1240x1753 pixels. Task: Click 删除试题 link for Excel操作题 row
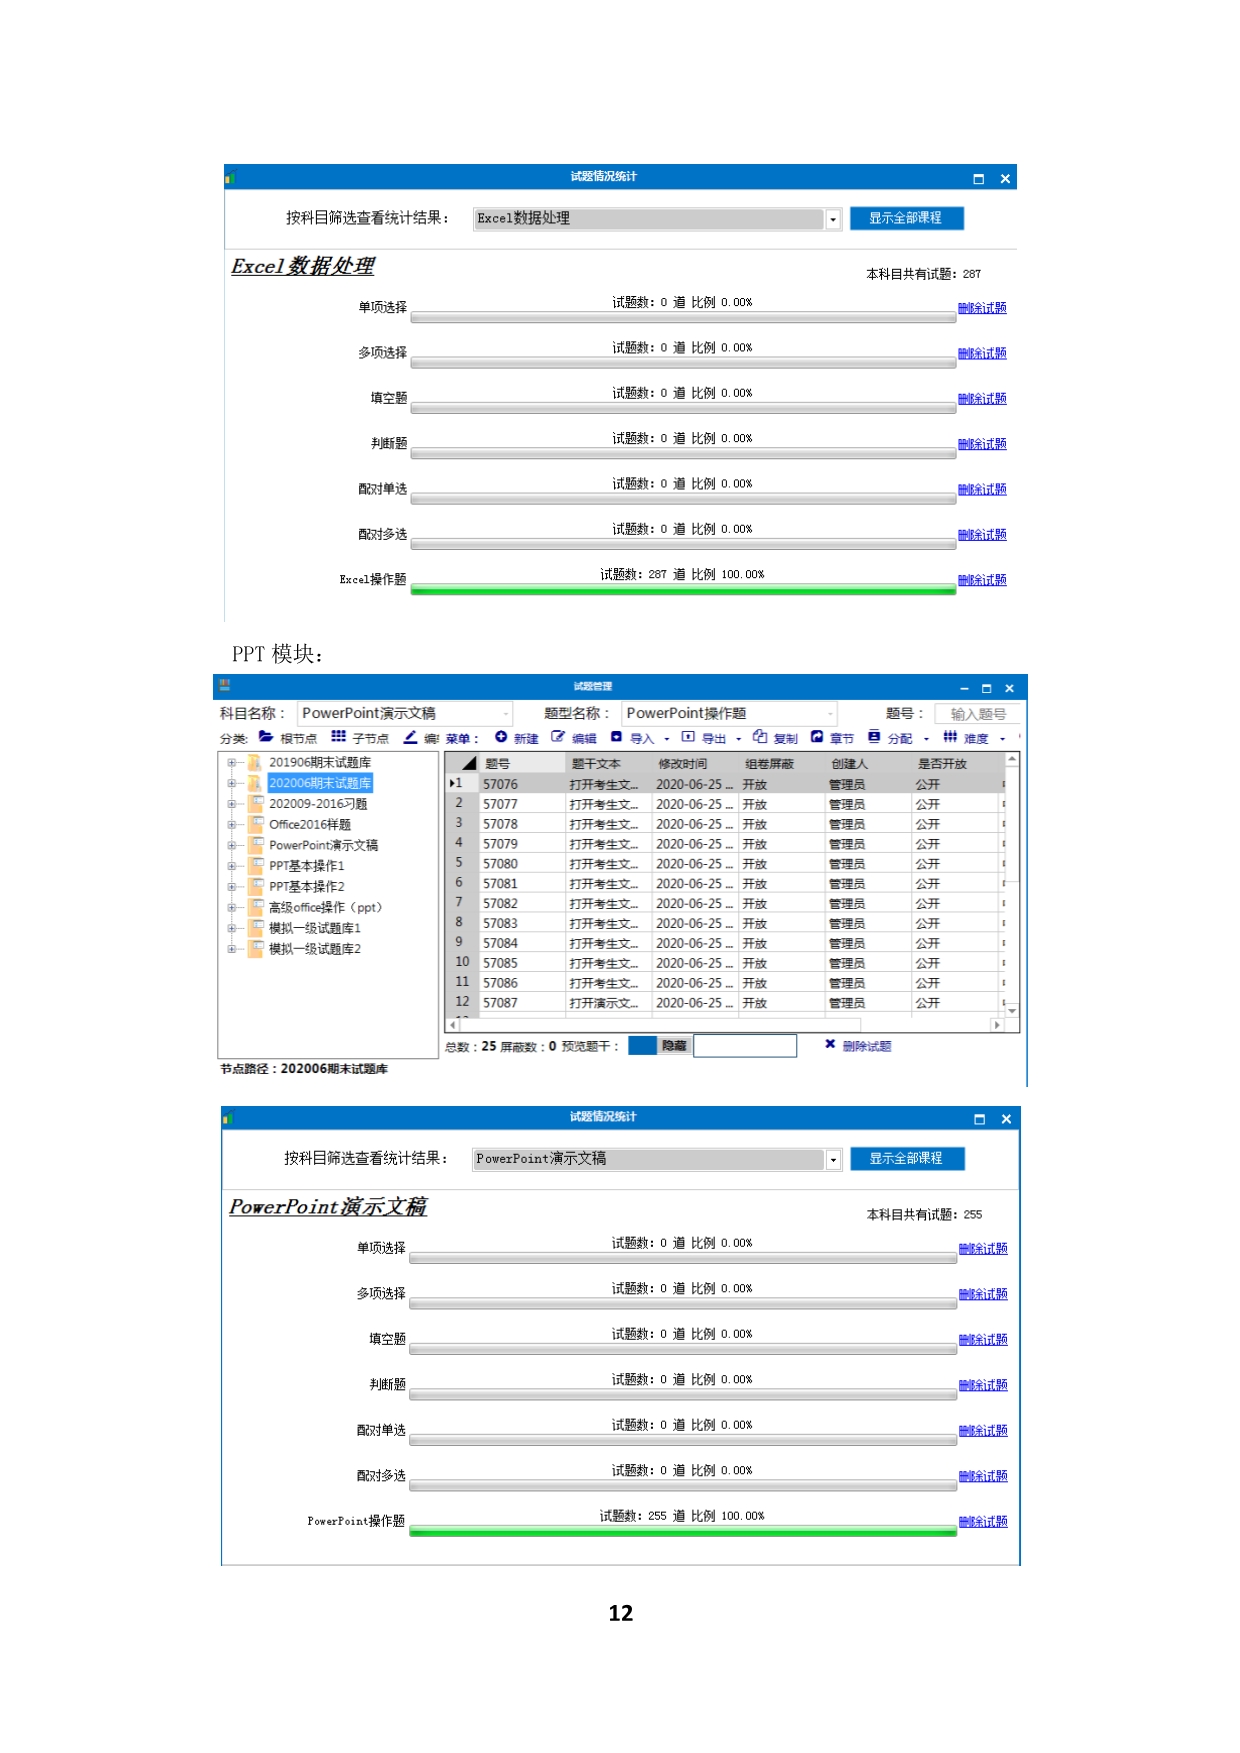pyautogui.click(x=982, y=580)
